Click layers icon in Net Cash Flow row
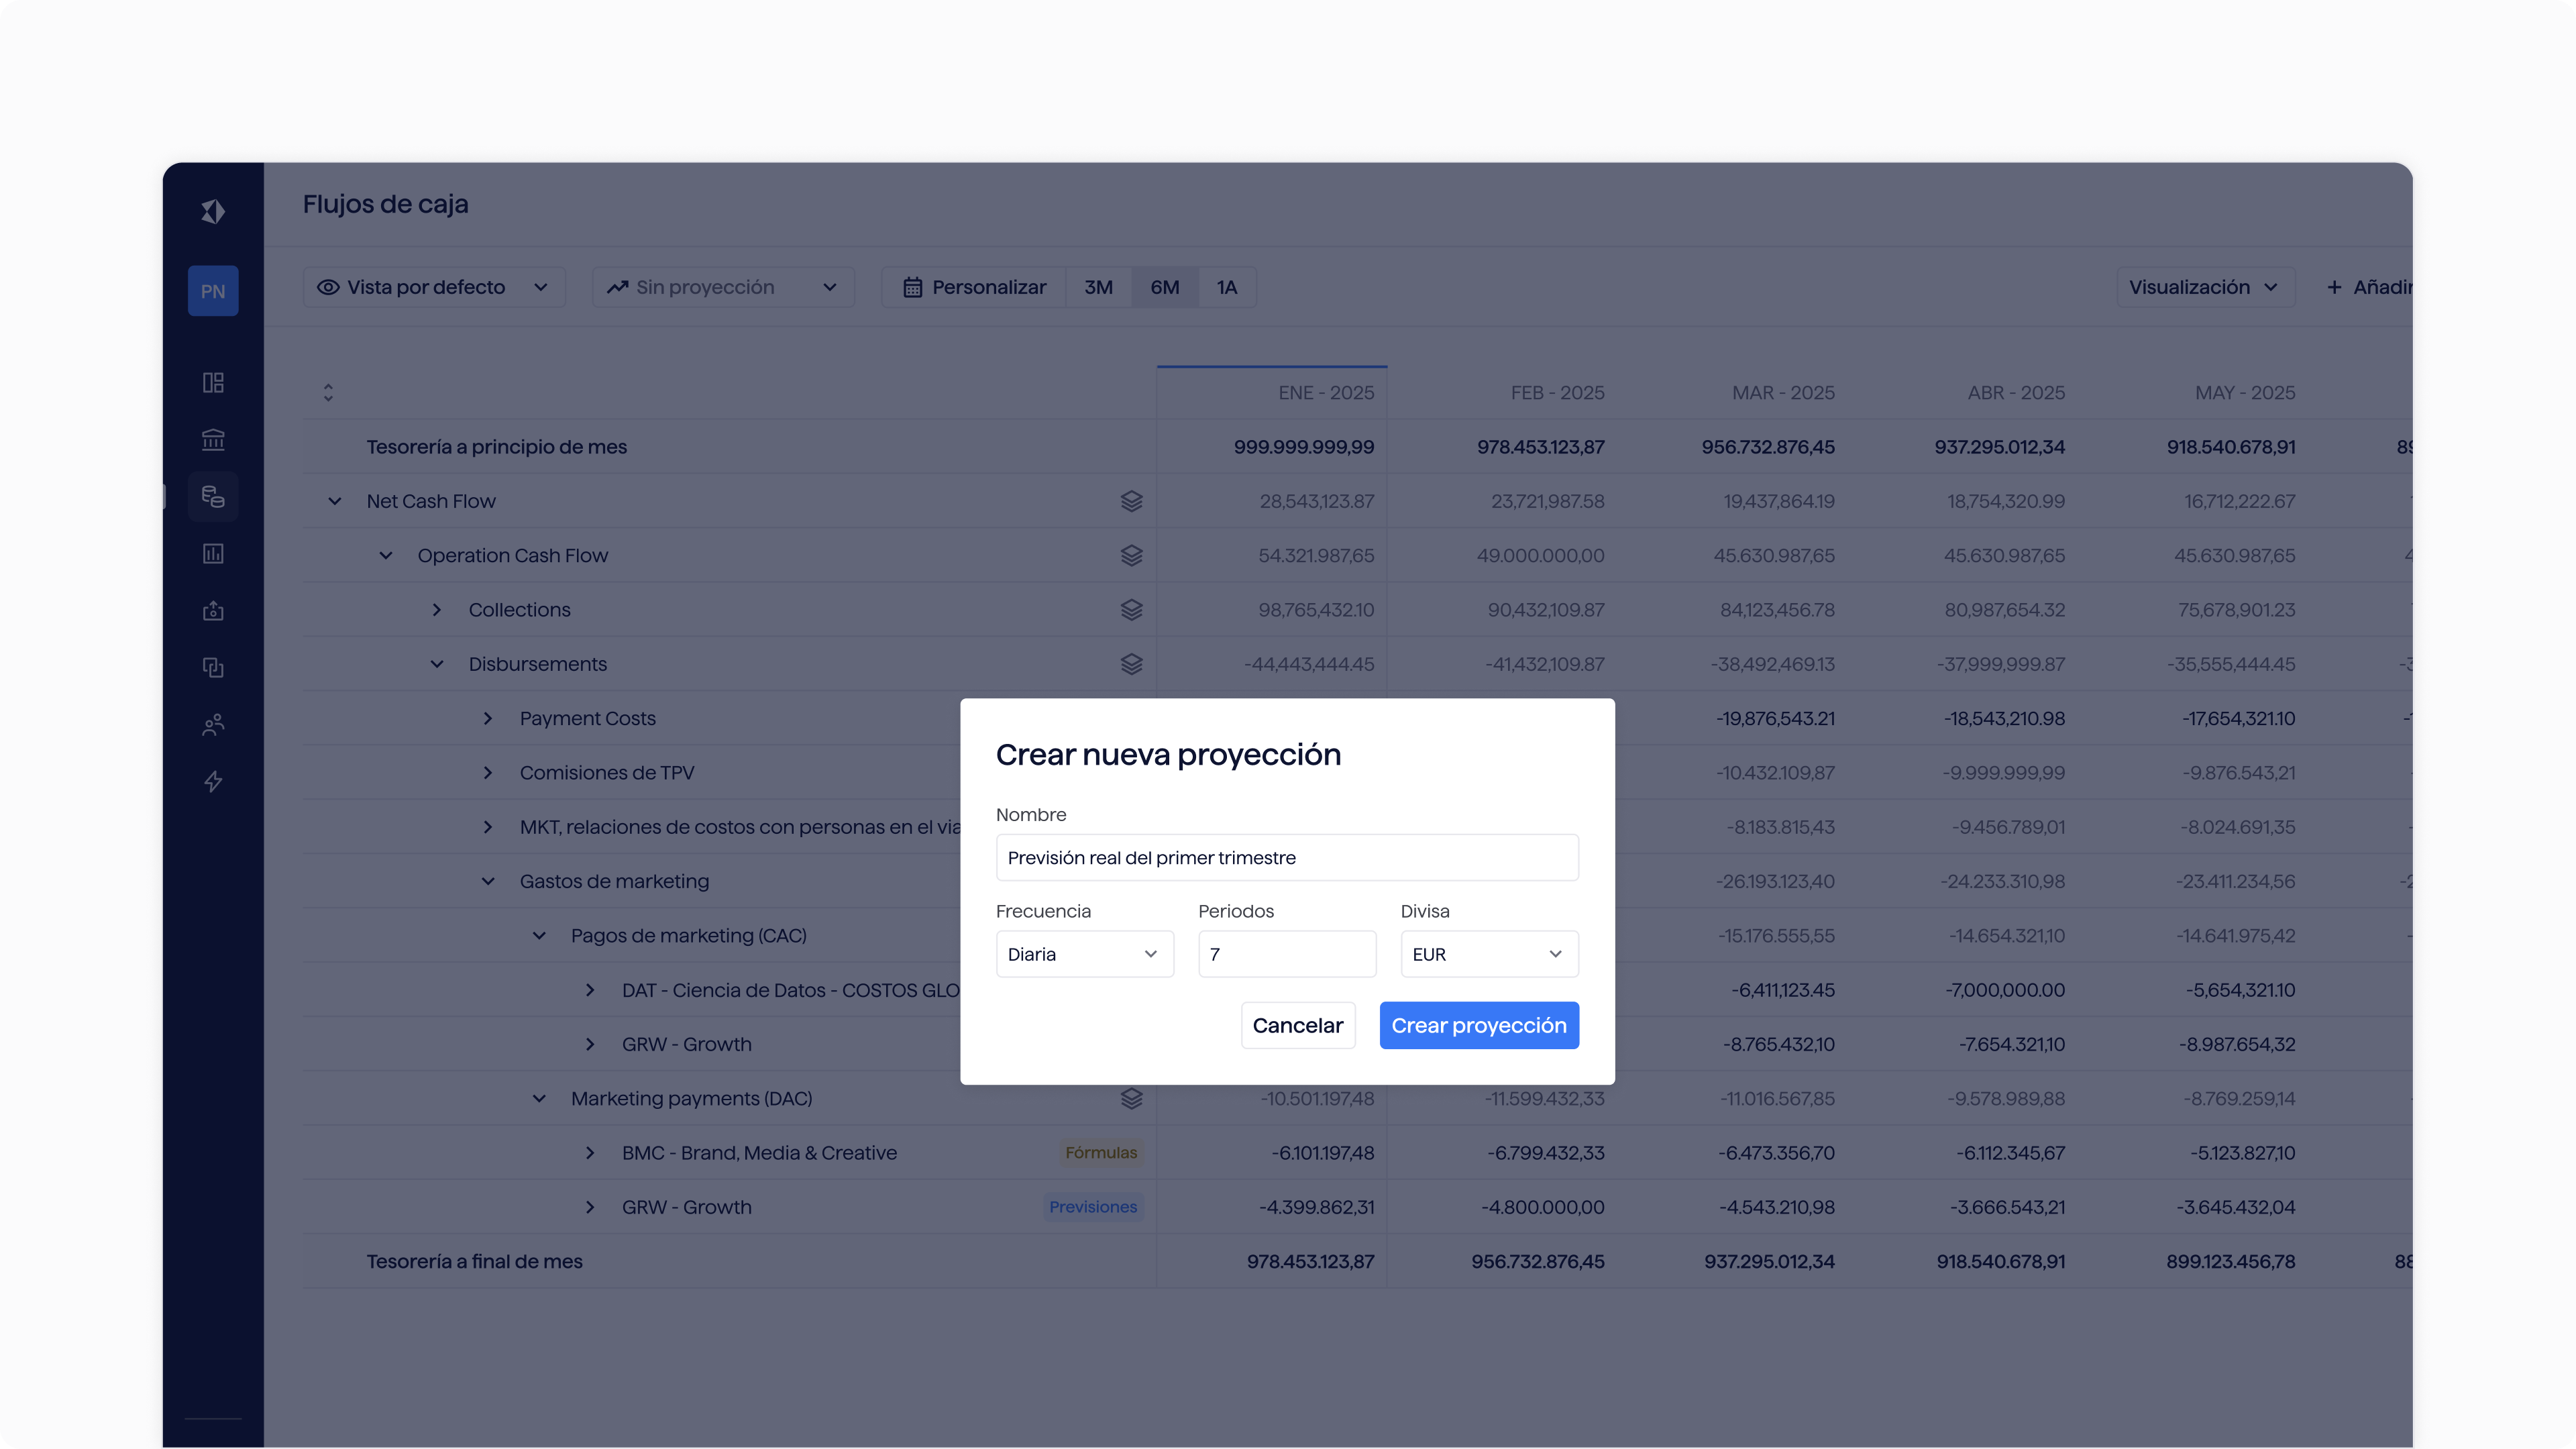 pyautogui.click(x=1131, y=501)
